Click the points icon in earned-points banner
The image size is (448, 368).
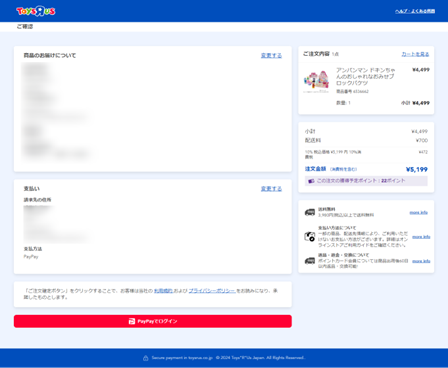pos(311,181)
